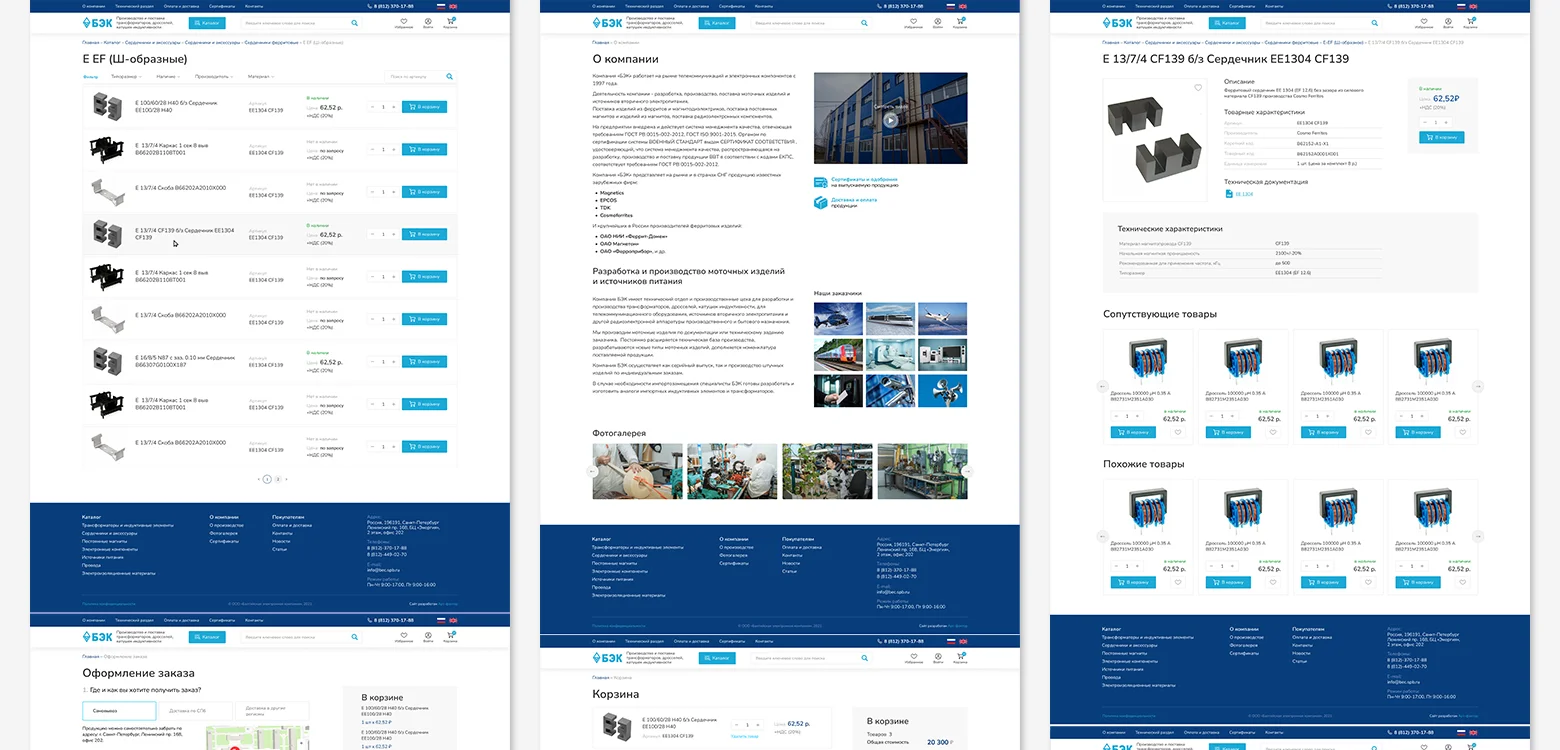
Task: Click the EE1304 document file icon on the product page
Action: click(x=1229, y=194)
